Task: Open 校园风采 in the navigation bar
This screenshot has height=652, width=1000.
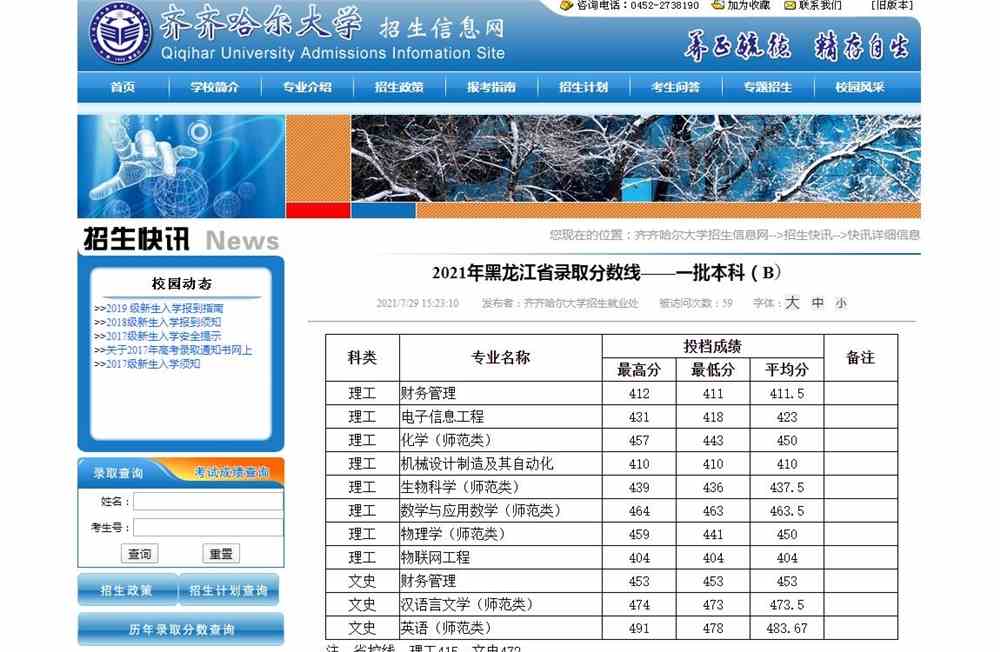Action: point(860,87)
